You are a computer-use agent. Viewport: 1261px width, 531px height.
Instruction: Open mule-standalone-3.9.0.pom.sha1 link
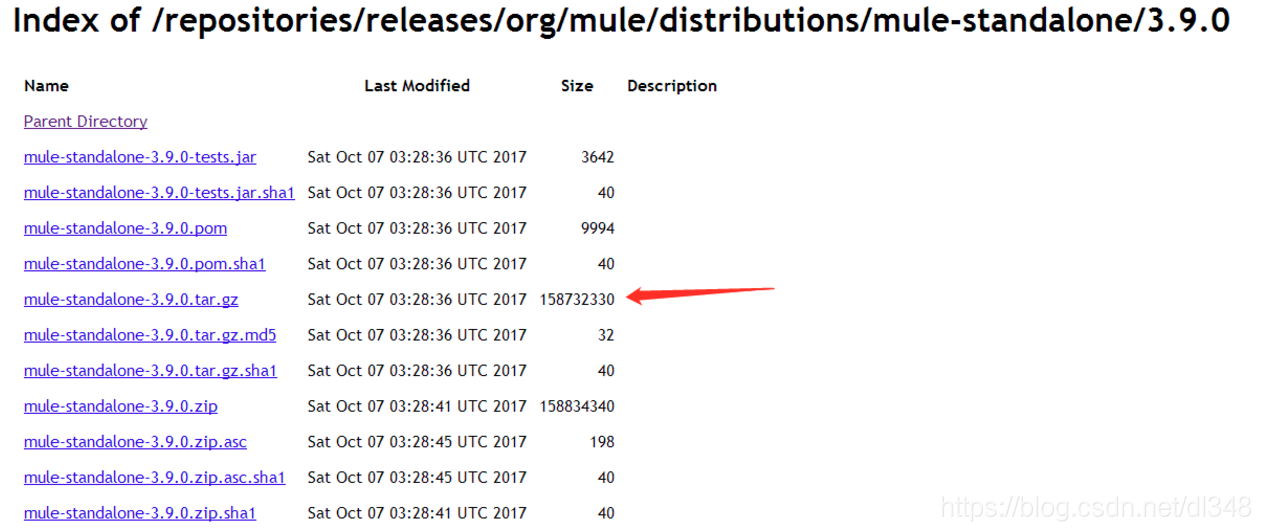[145, 264]
